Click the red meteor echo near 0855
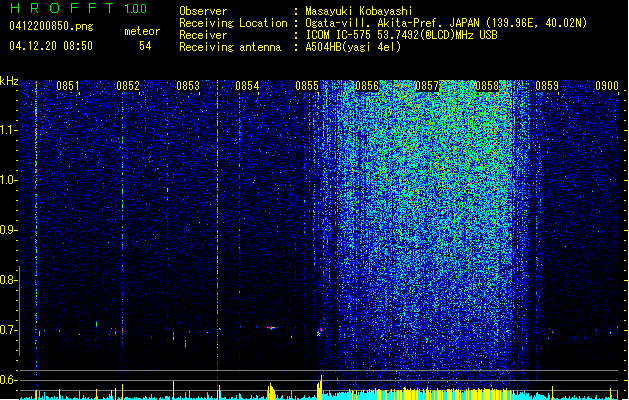The image size is (629, 400). tap(320, 332)
